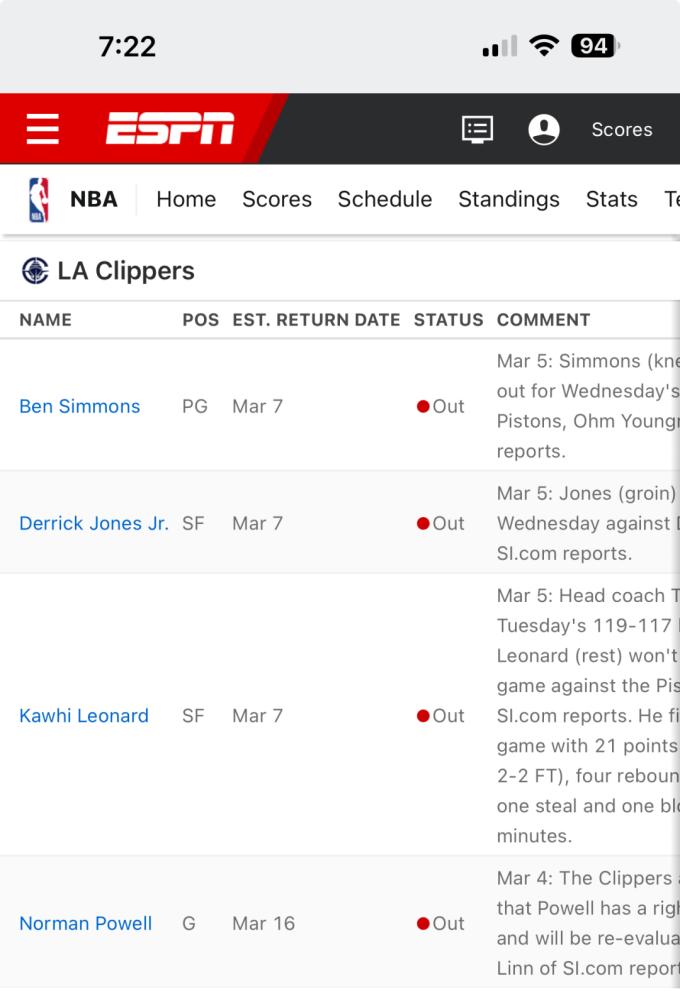The width and height of the screenshot is (680, 1000).
Task: Open Norman Powell player link
Action: tap(85, 923)
